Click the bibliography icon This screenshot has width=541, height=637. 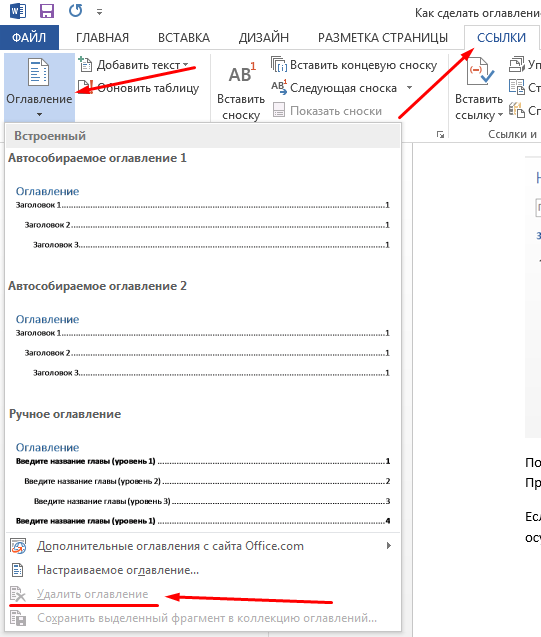click(517, 110)
